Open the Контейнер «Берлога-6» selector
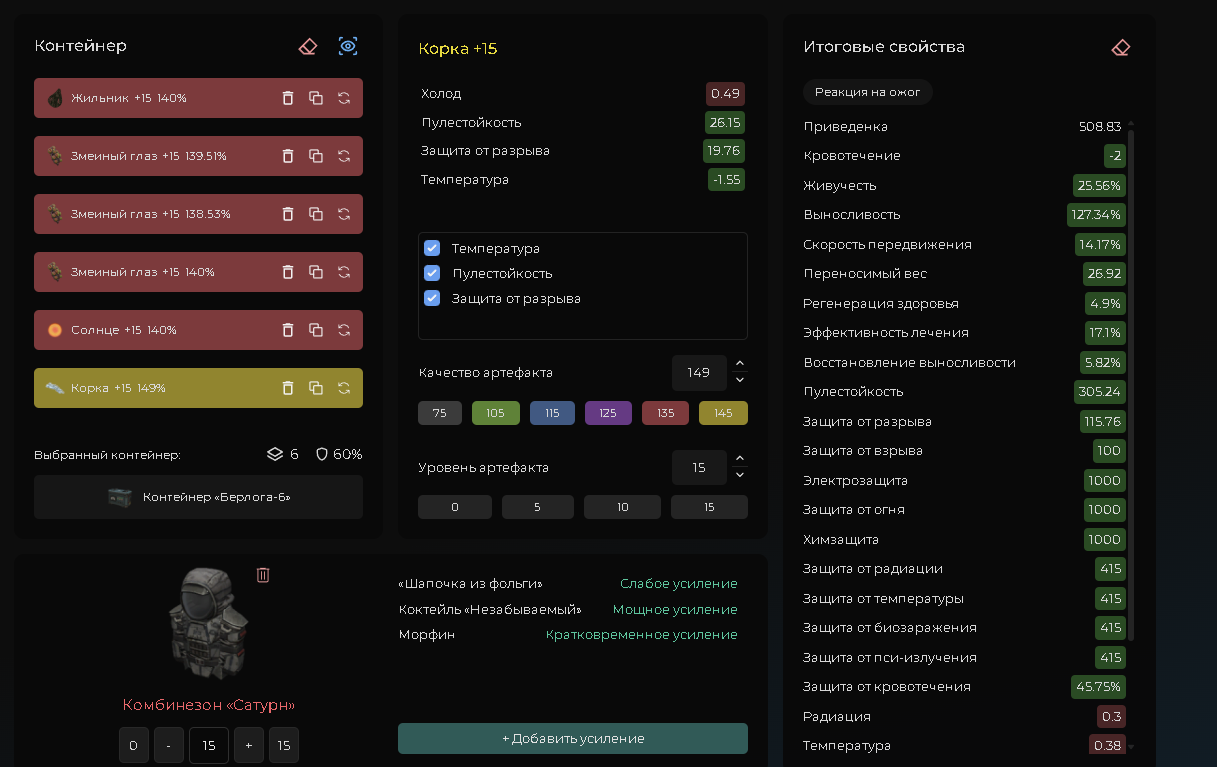Image resolution: width=1217 pixels, height=767 pixels. click(198, 497)
